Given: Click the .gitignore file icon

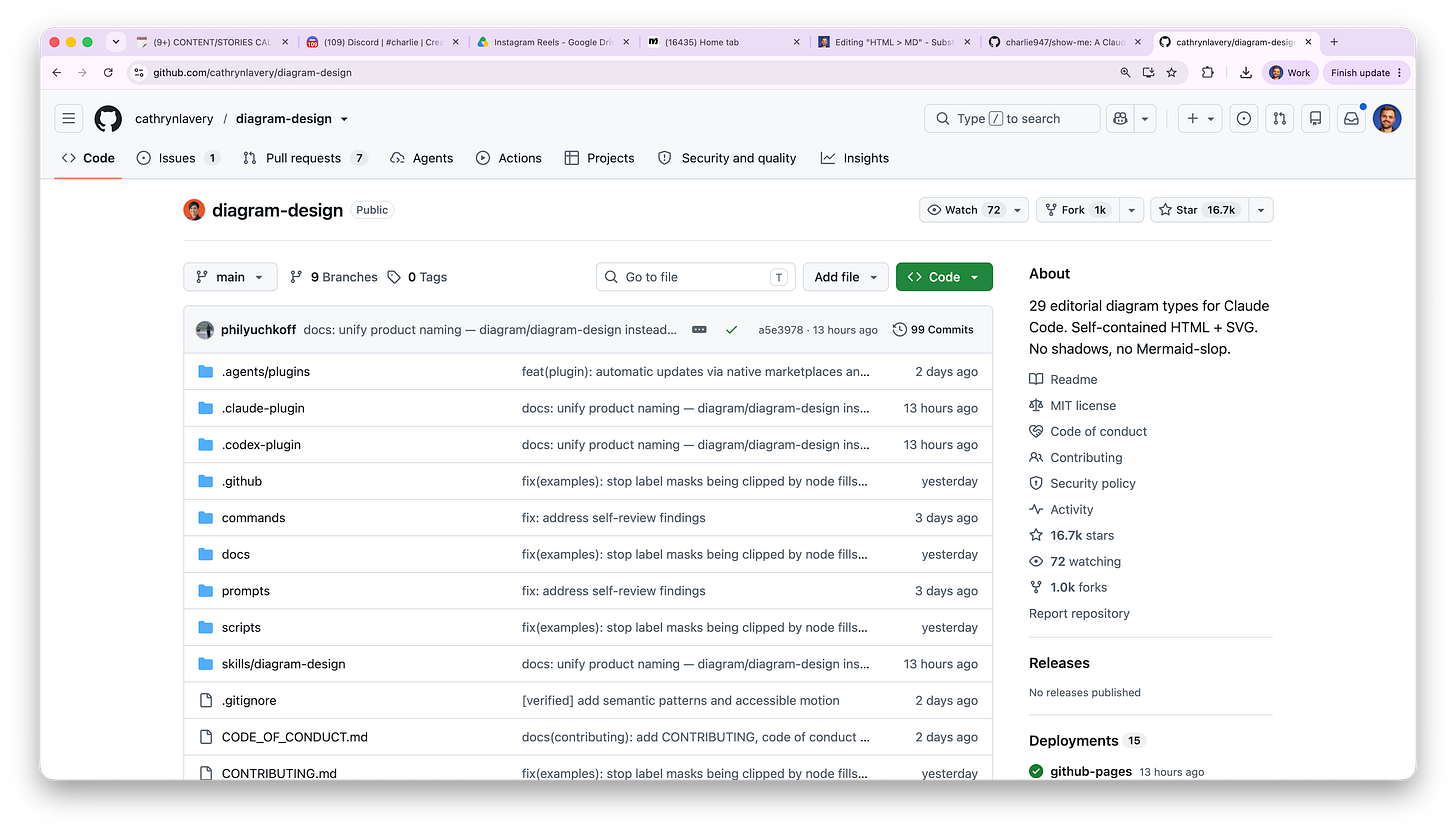Looking at the screenshot, I should point(206,700).
